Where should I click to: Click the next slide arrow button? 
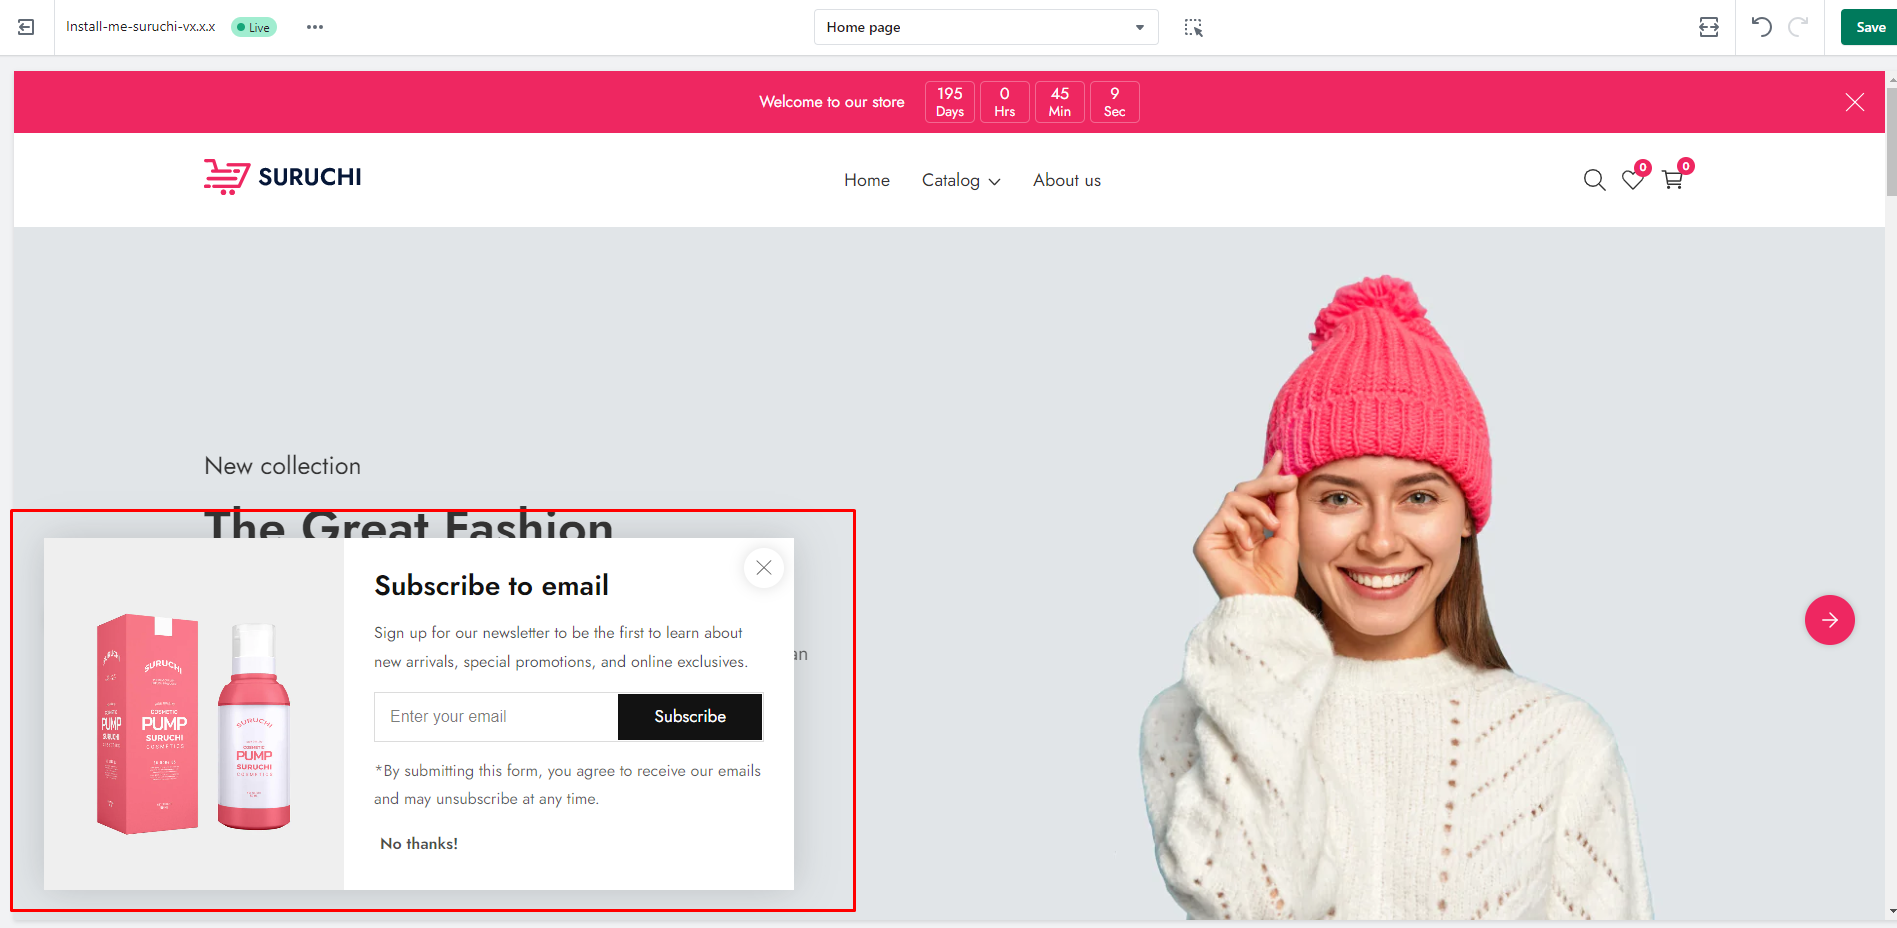coord(1830,620)
